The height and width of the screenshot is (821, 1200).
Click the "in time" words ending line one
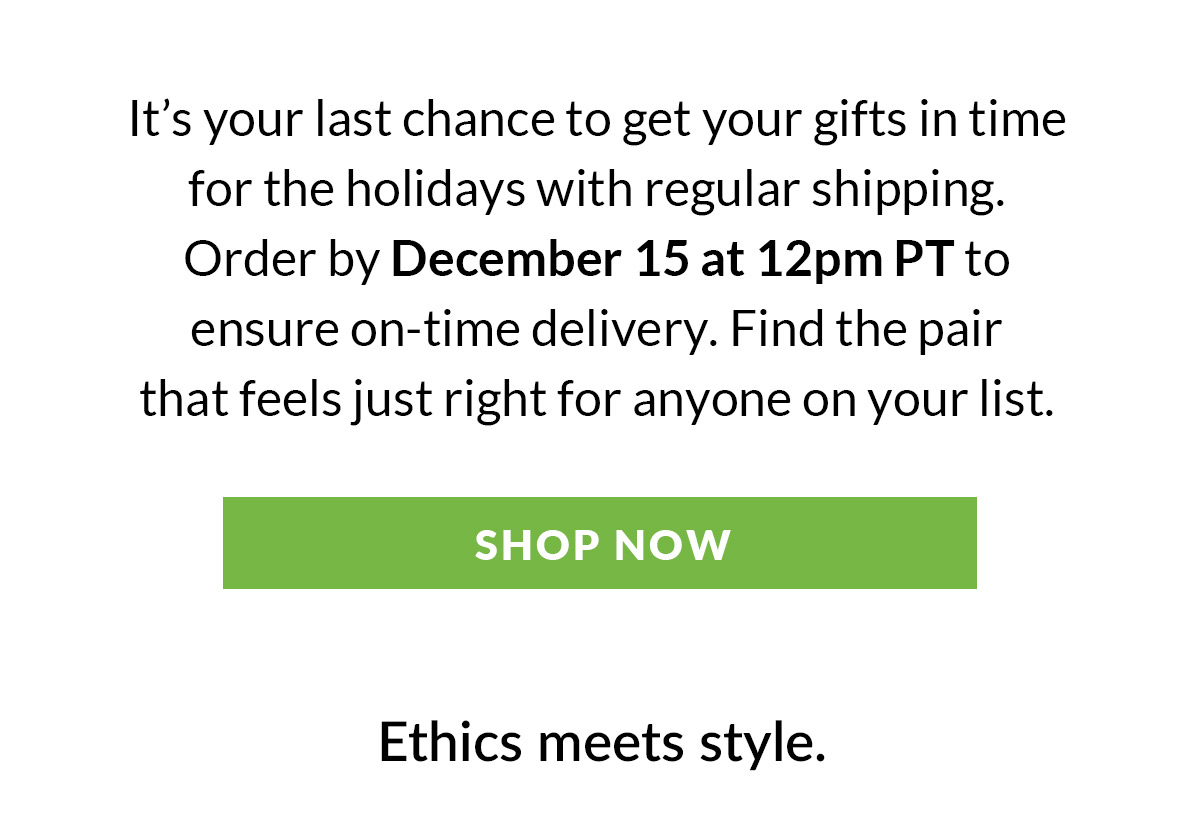[1022, 121]
